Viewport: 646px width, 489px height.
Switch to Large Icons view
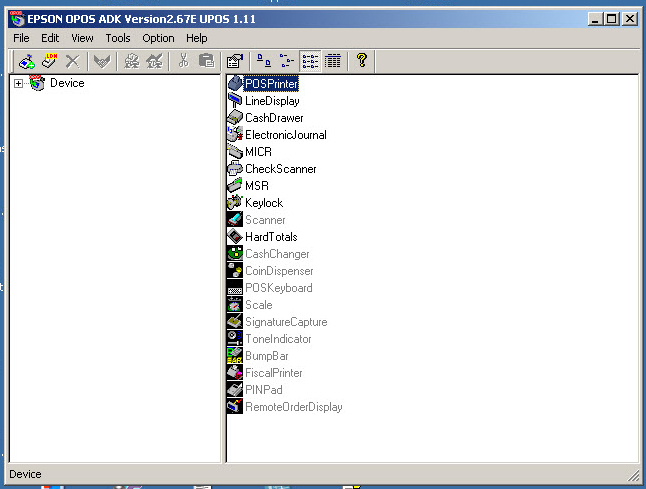[264, 61]
